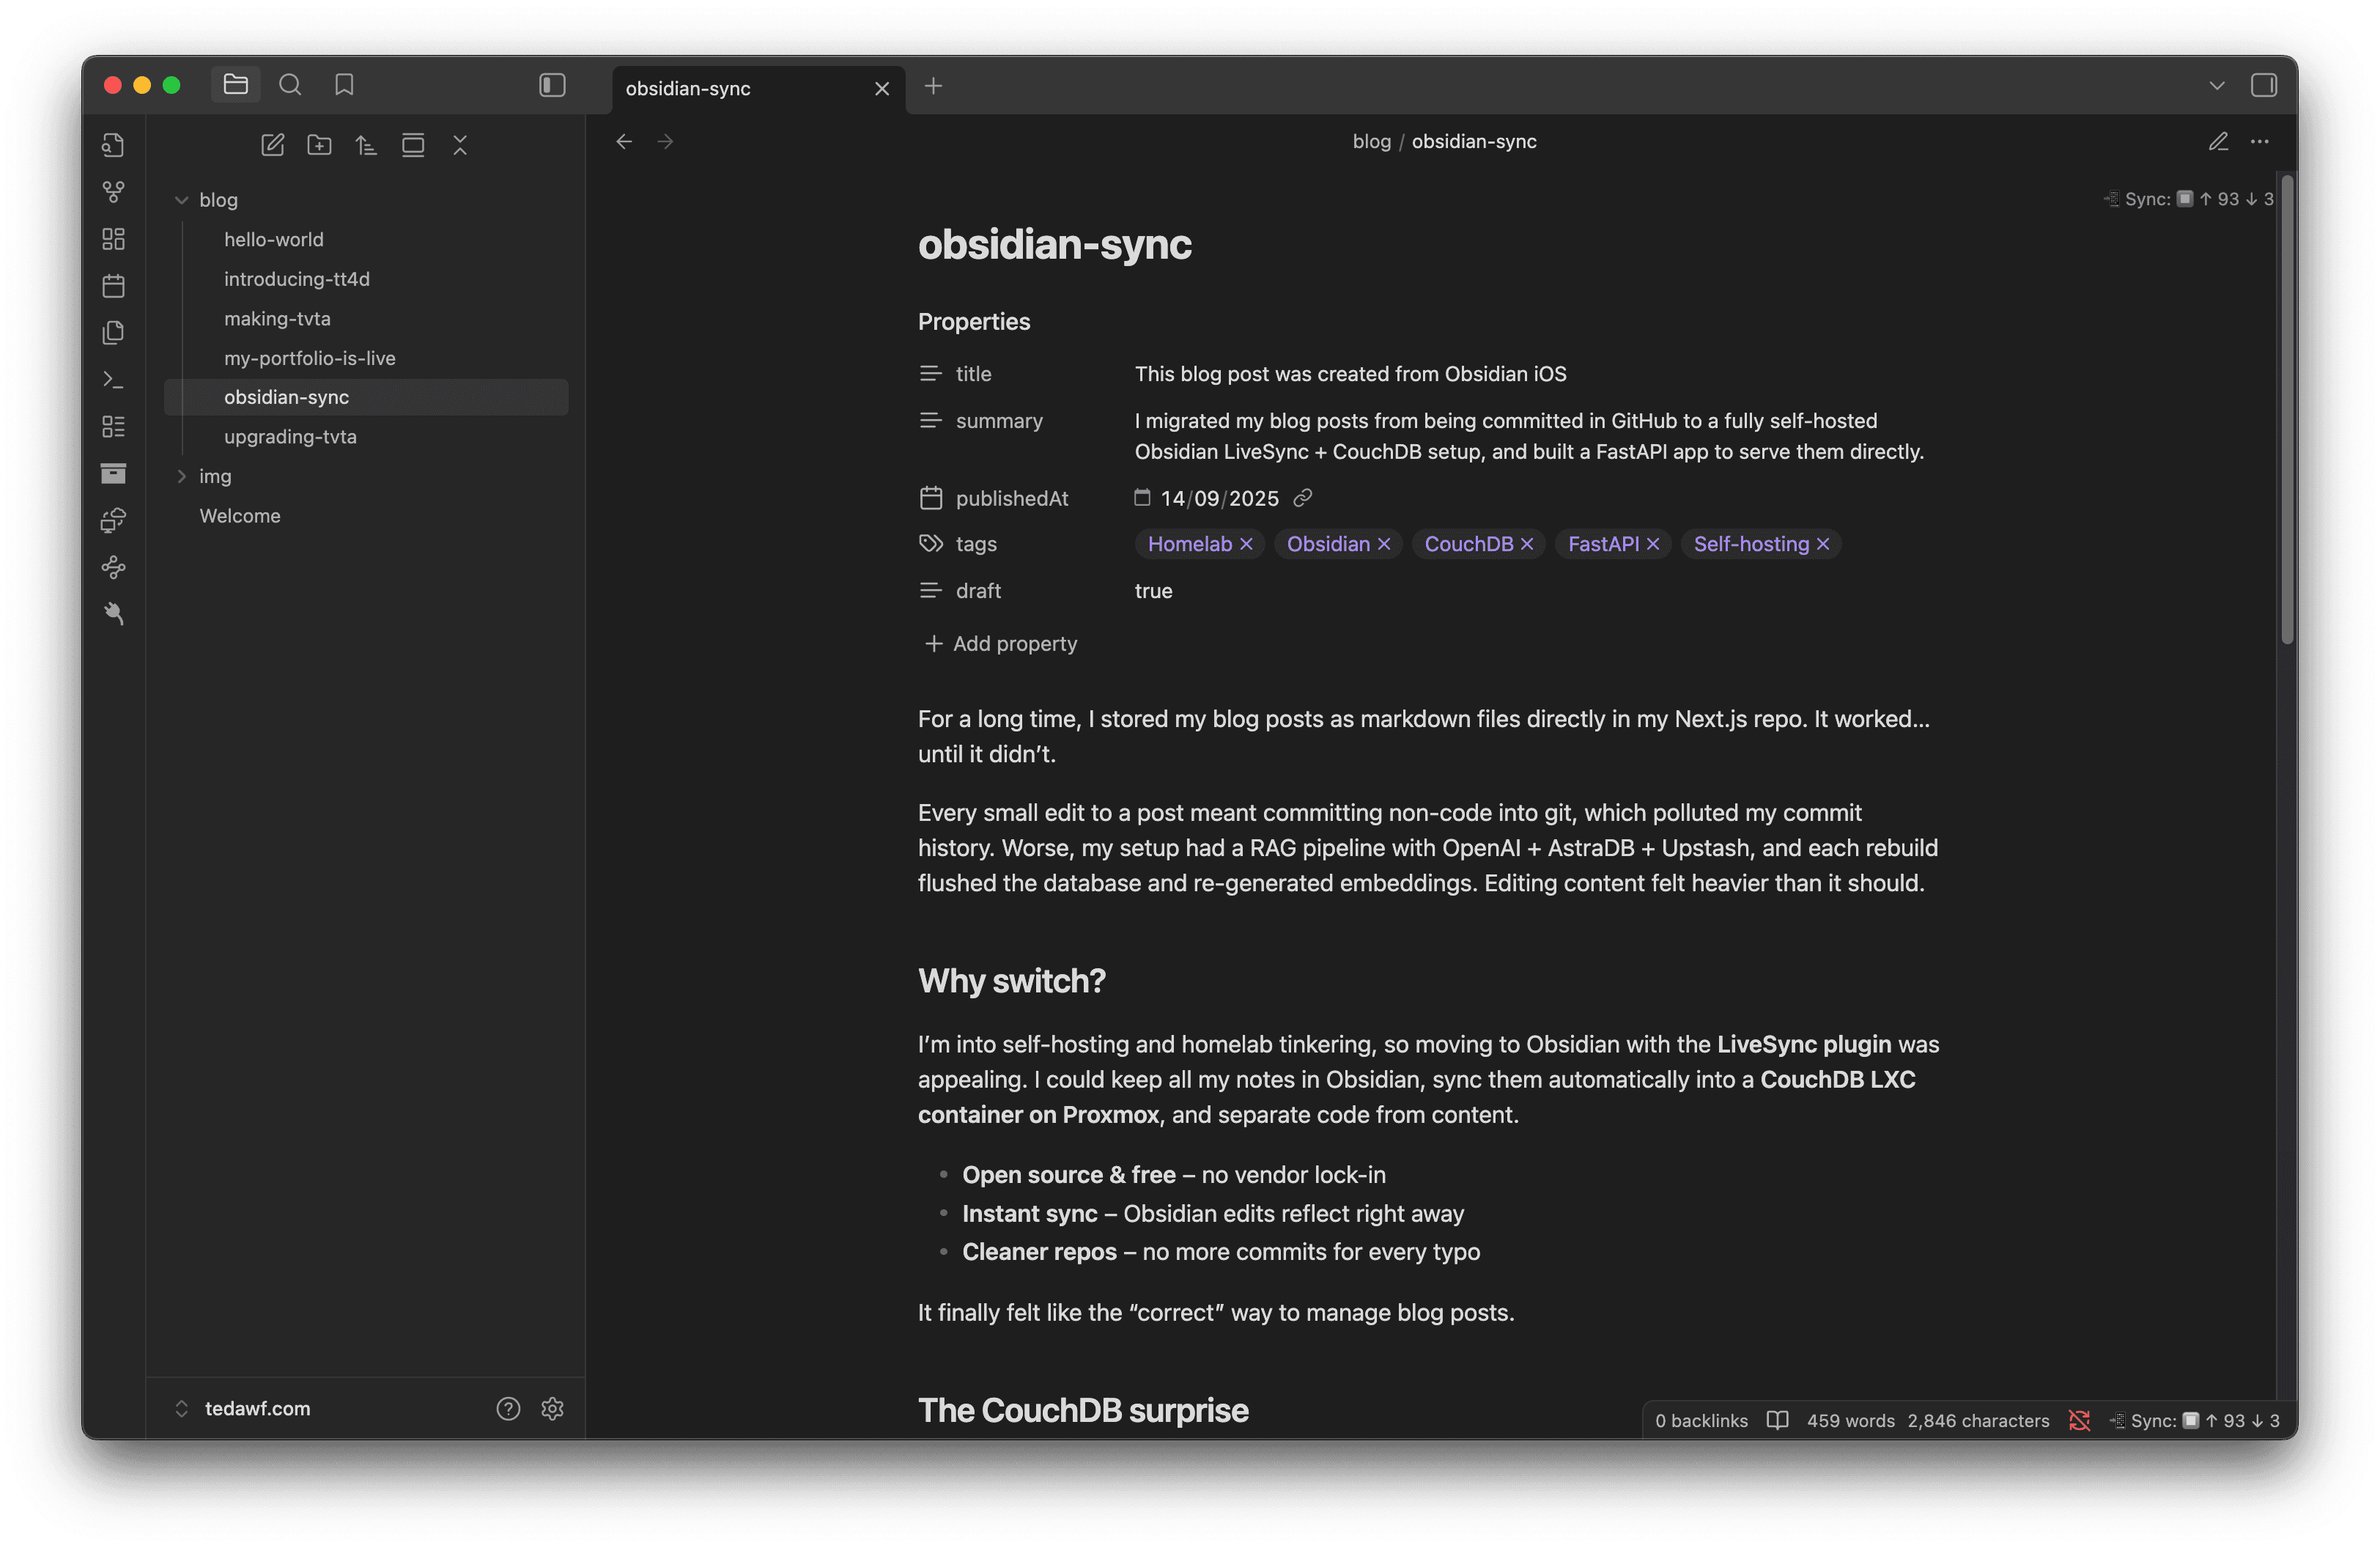Screen dimensions: 2380x1548
Task: Click Add property button
Action: tap(1001, 643)
